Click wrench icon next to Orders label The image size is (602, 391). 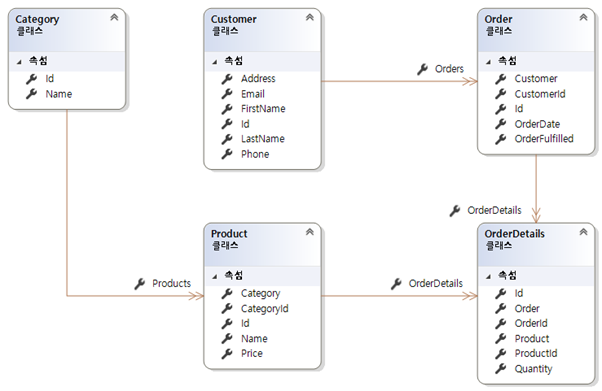(x=422, y=69)
